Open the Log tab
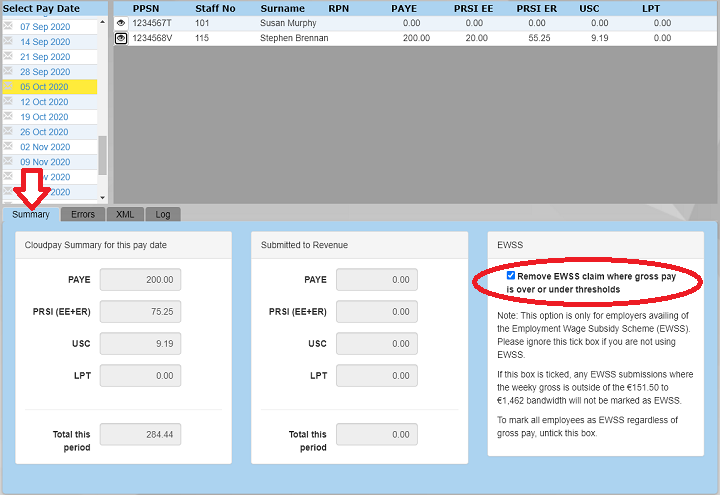Viewport: 720px width, 495px height. click(162, 214)
